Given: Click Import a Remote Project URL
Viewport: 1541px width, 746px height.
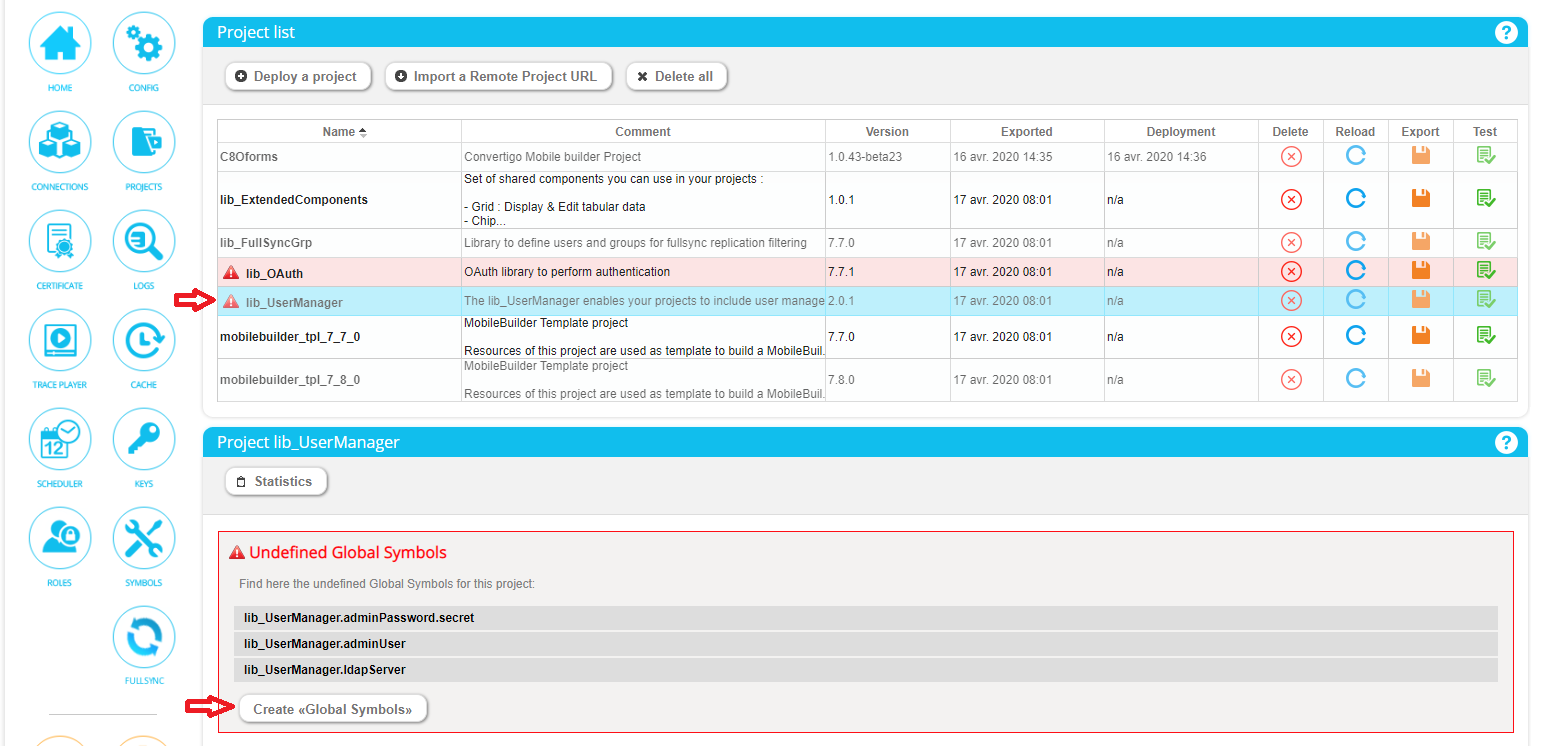Looking at the screenshot, I should pyautogui.click(x=497, y=76).
